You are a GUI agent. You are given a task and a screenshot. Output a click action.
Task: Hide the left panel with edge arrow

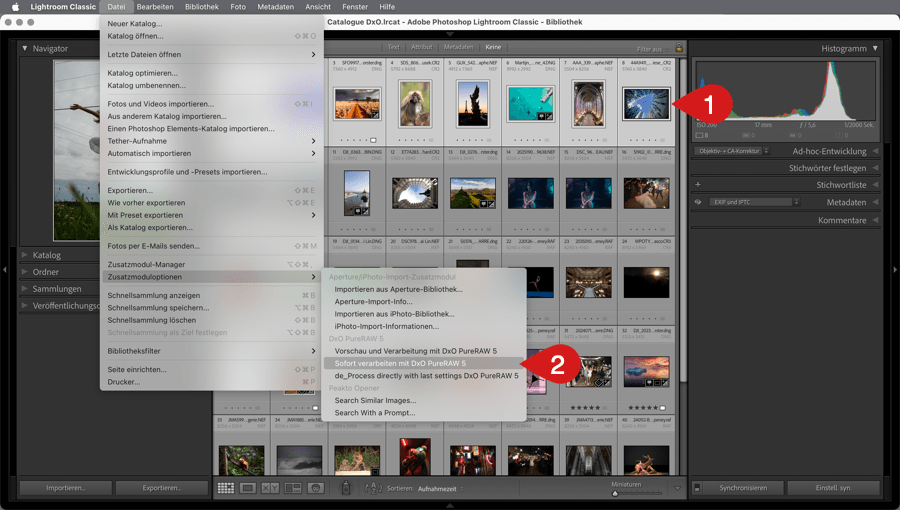[5, 269]
